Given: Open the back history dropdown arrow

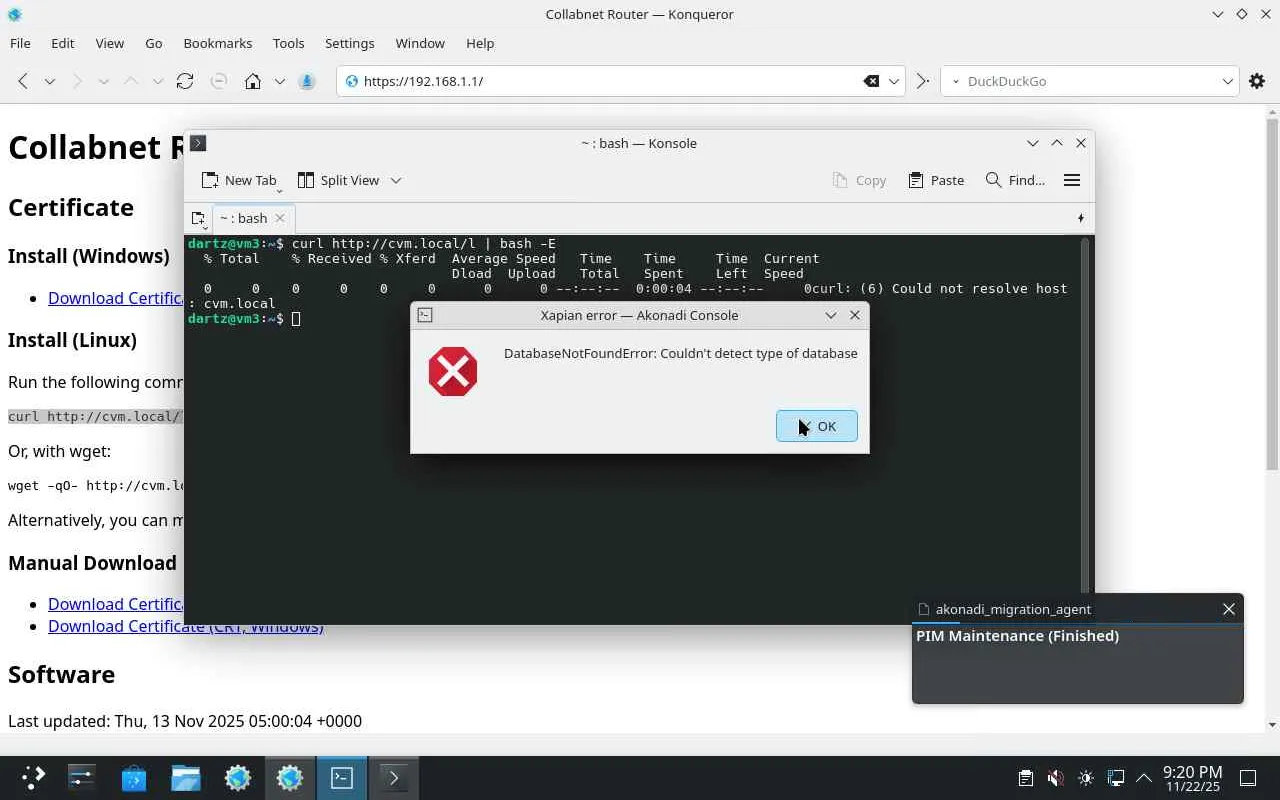Looking at the screenshot, I should coord(49,81).
